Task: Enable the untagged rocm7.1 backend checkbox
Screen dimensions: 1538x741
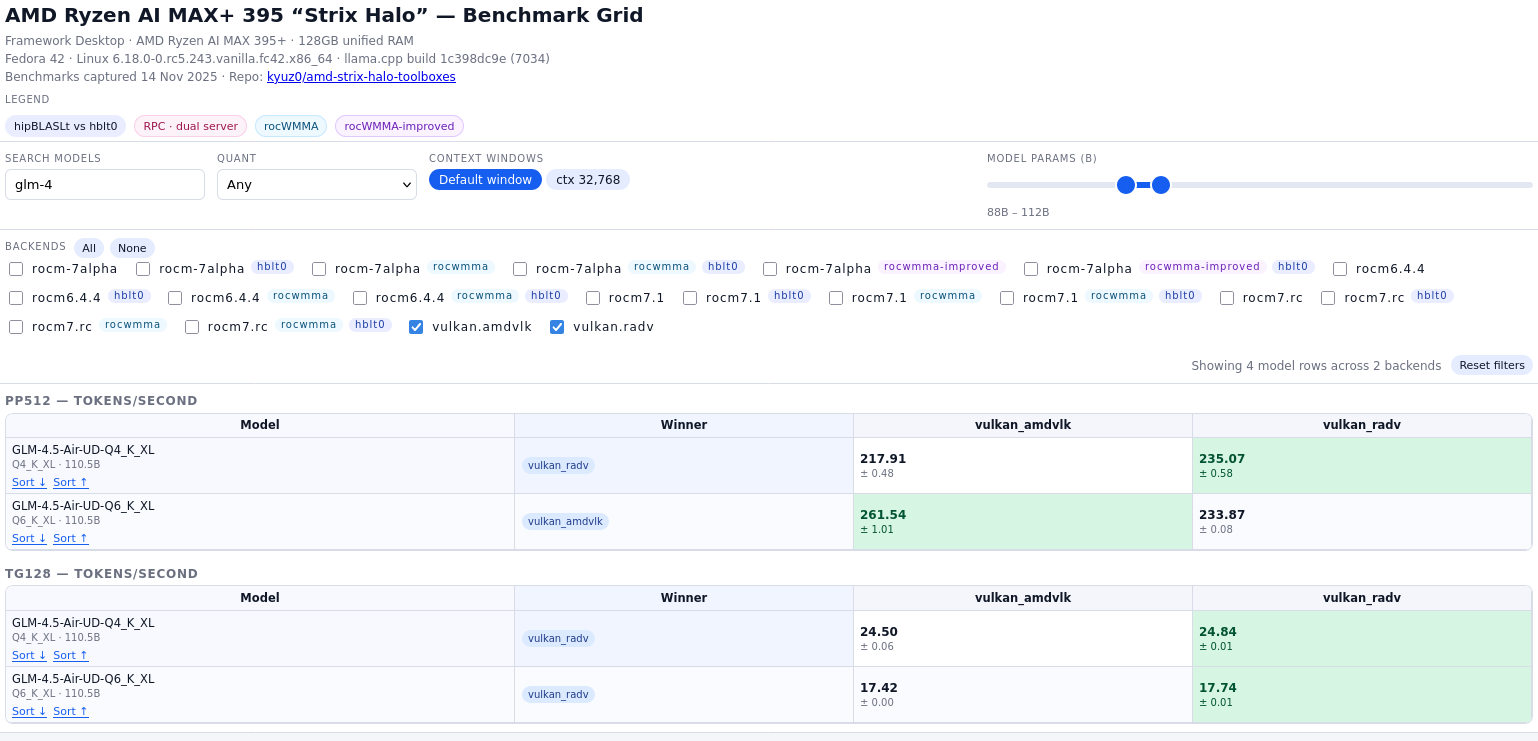Action: click(x=593, y=298)
